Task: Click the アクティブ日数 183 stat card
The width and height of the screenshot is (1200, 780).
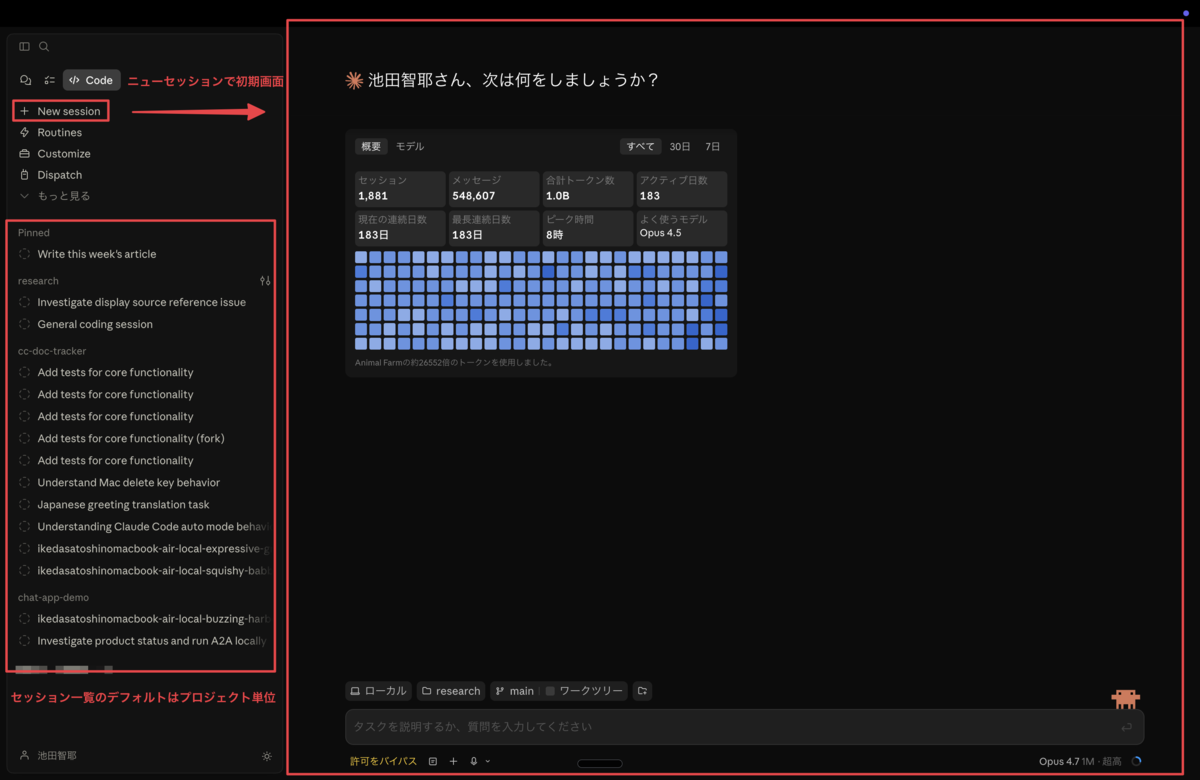Action: (681, 188)
